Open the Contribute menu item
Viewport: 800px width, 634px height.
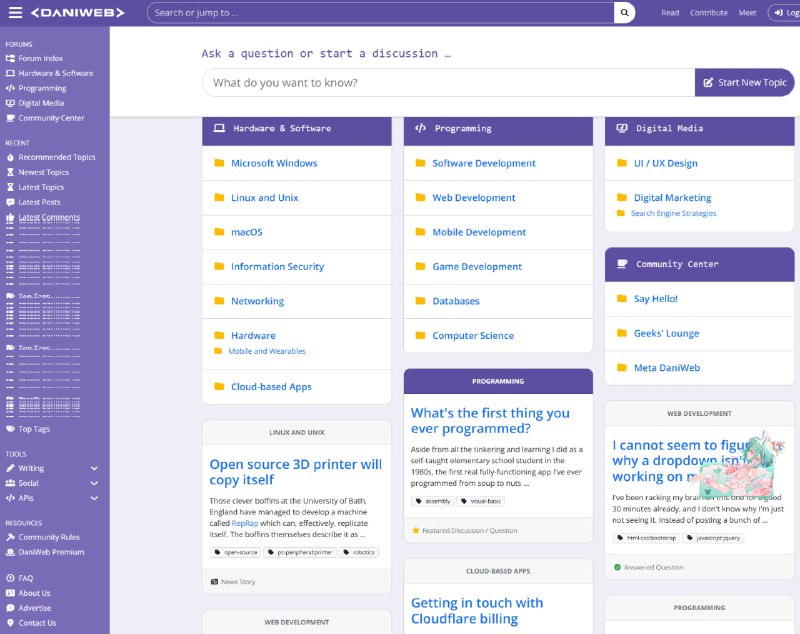[x=709, y=13]
